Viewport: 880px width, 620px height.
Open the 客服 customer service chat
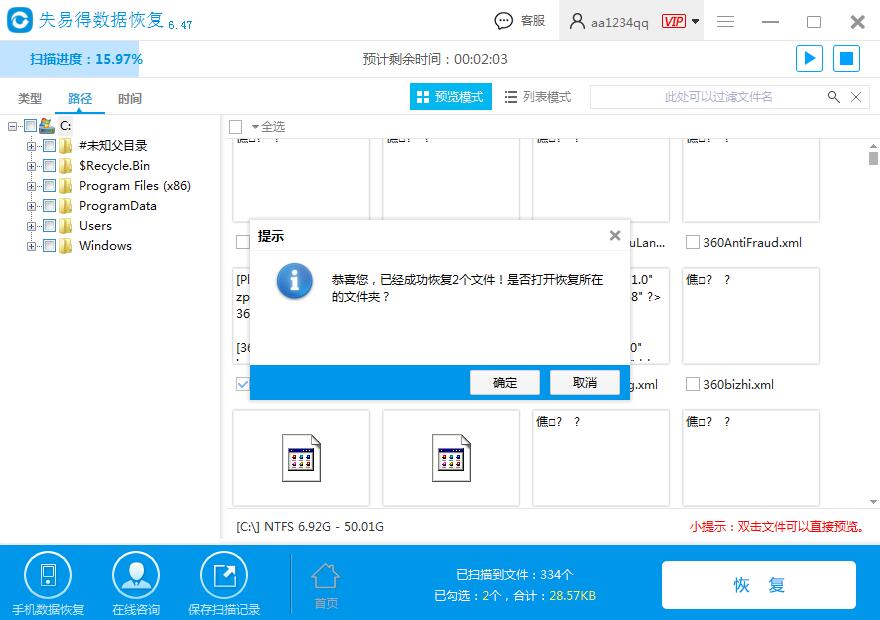517,20
